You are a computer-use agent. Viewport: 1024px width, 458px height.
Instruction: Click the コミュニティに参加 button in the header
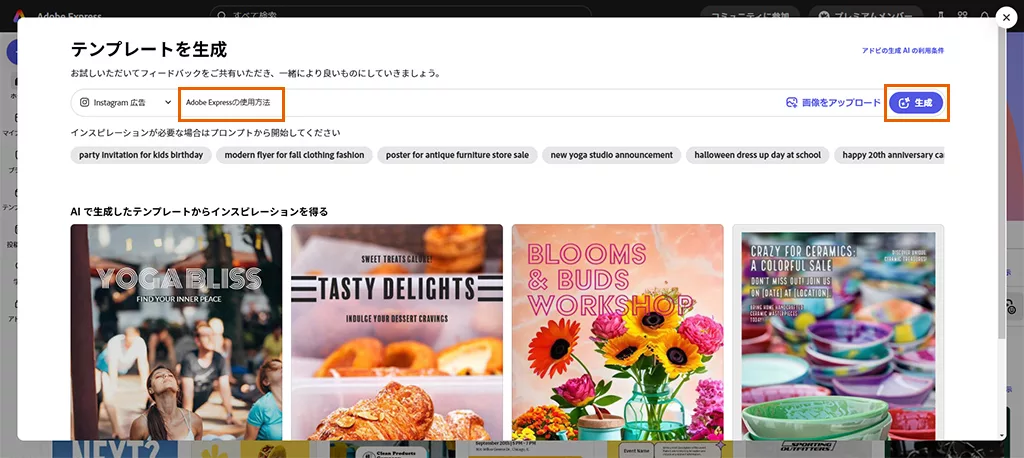pos(750,14)
